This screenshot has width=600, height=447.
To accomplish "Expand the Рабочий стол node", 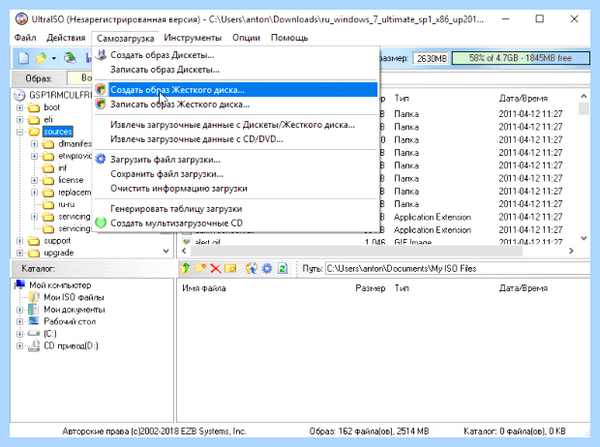I will (20, 321).
